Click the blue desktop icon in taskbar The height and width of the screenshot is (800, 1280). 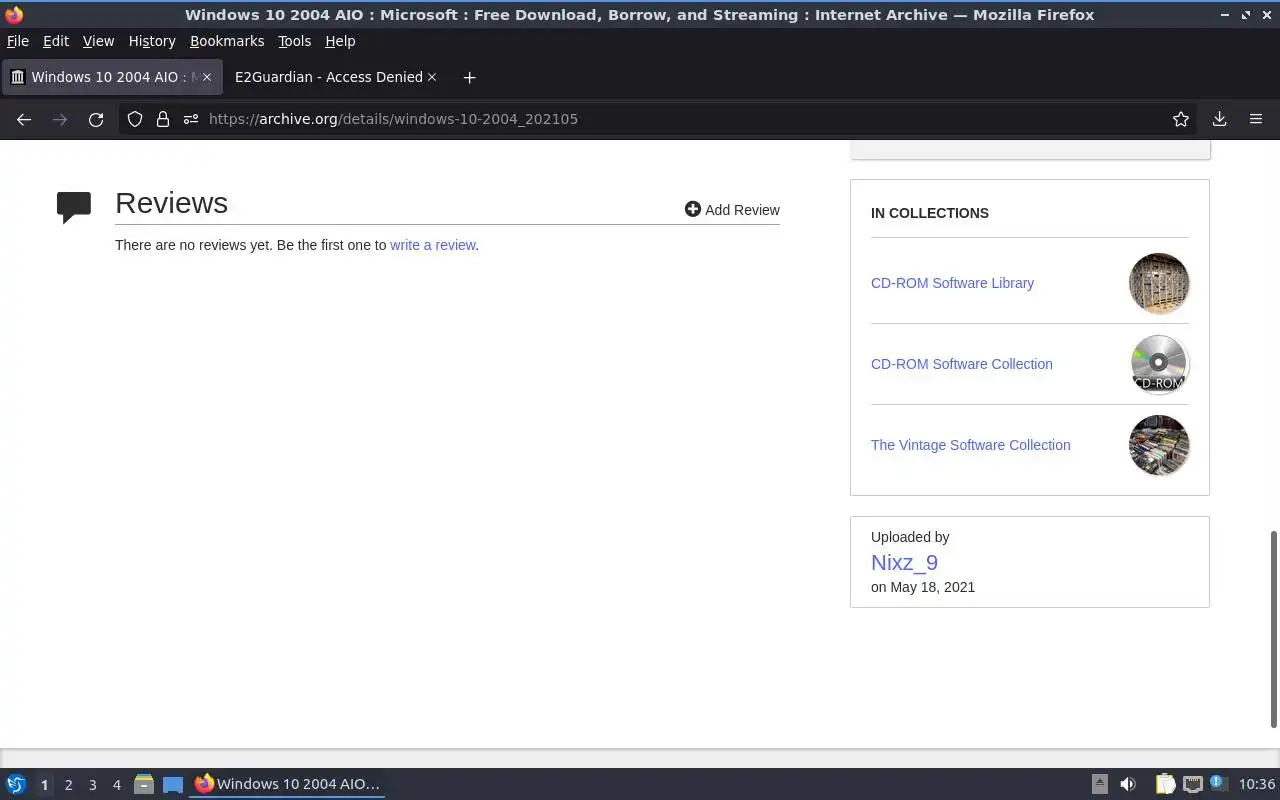click(173, 785)
